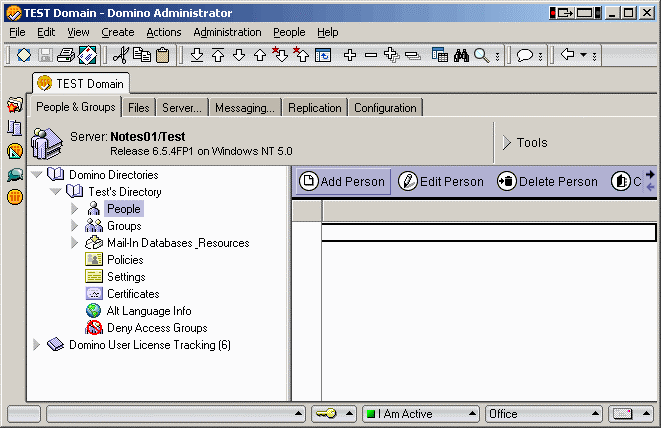This screenshot has width=661, height=428.
Task: Open the People menu
Action: coord(289,32)
